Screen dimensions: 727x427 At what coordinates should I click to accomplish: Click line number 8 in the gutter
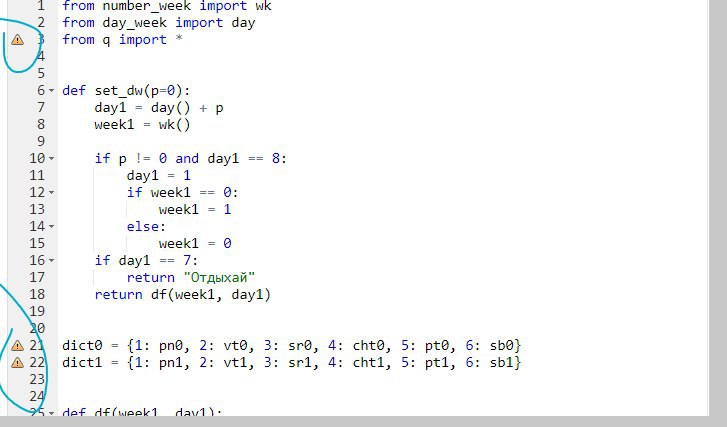41,124
